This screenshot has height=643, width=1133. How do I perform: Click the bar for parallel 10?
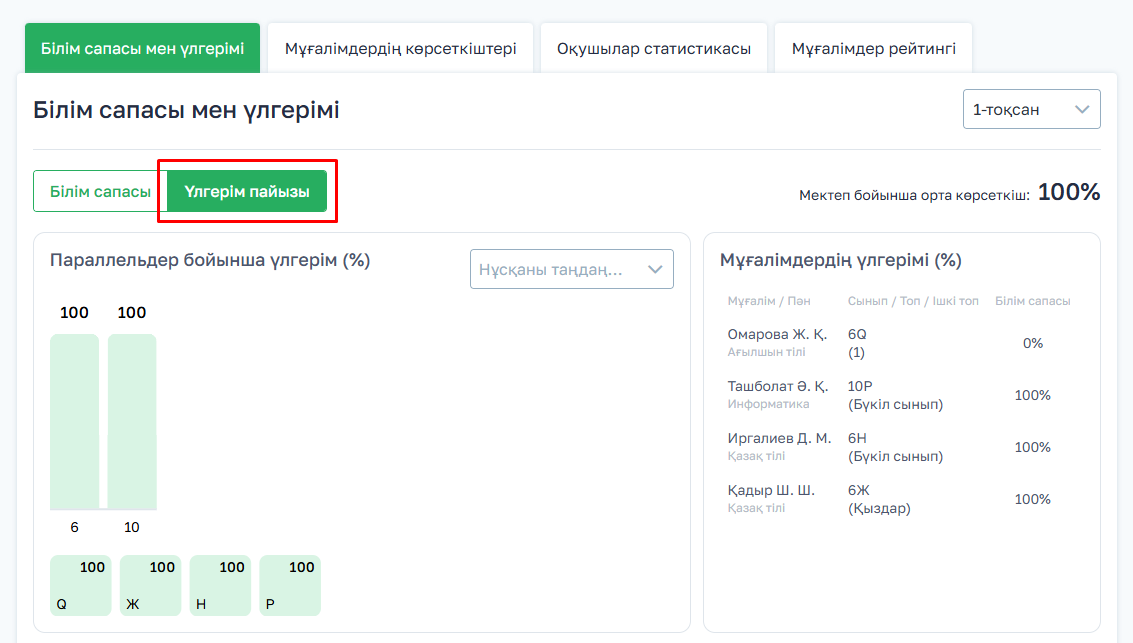coord(132,422)
